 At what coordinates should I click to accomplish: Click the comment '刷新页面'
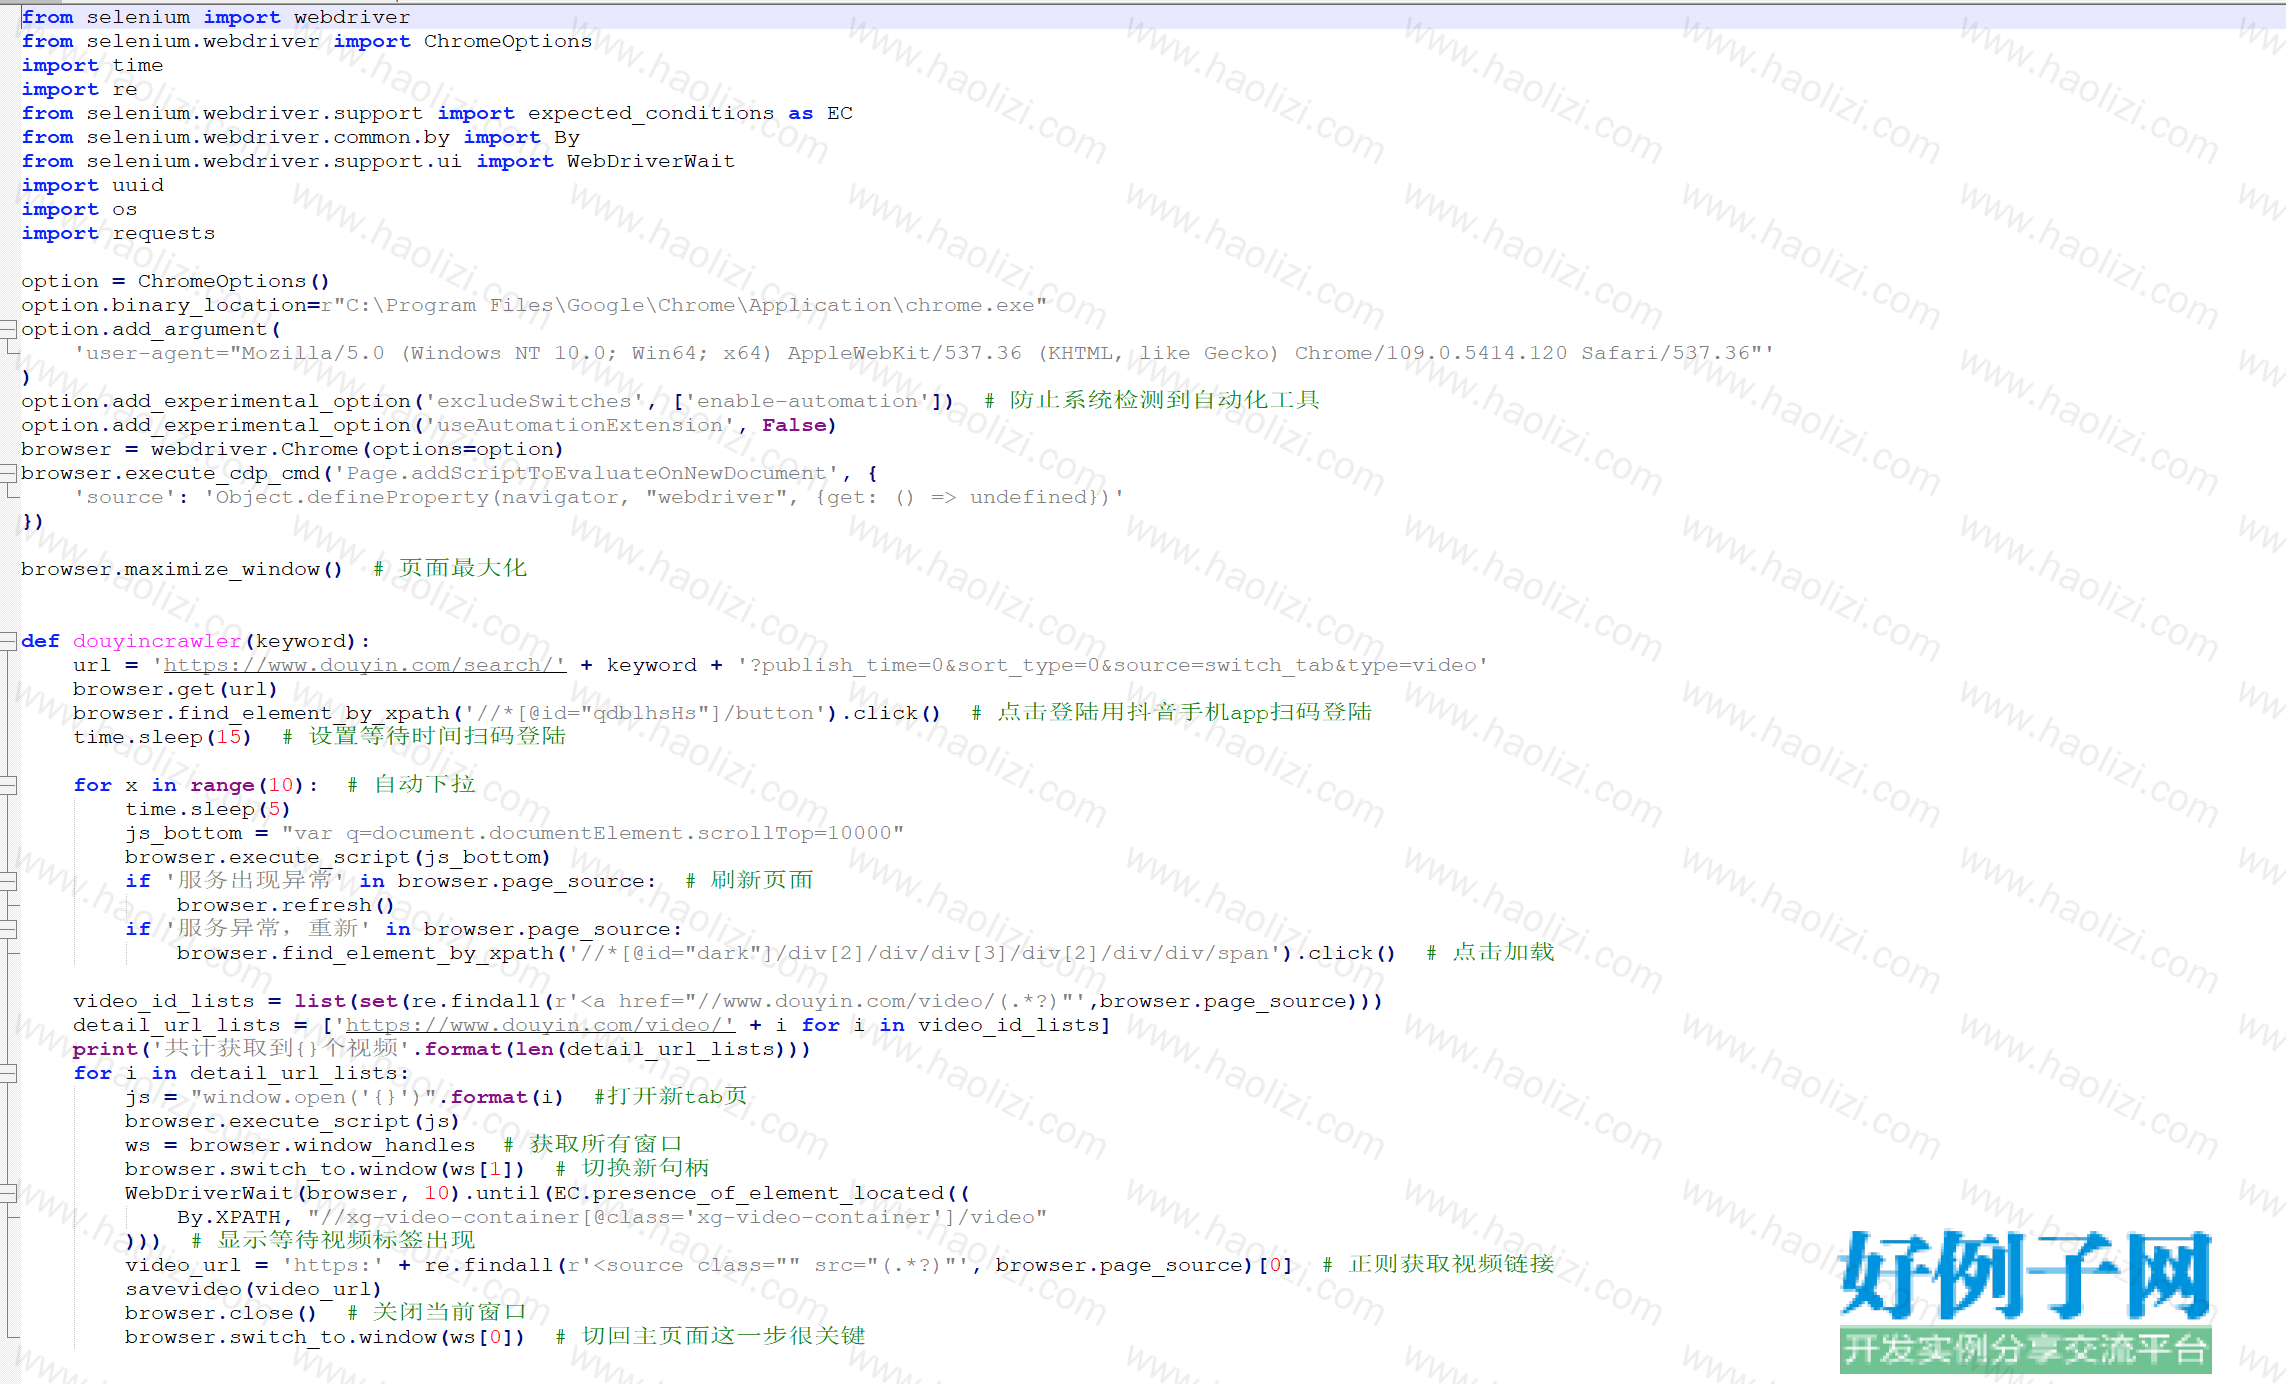pyautogui.click(x=762, y=880)
